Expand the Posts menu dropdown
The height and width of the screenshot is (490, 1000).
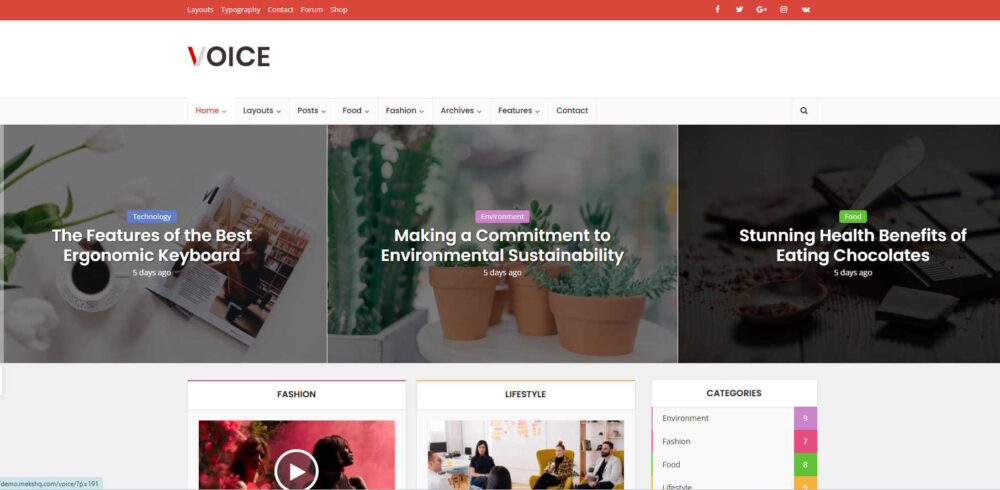311,111
